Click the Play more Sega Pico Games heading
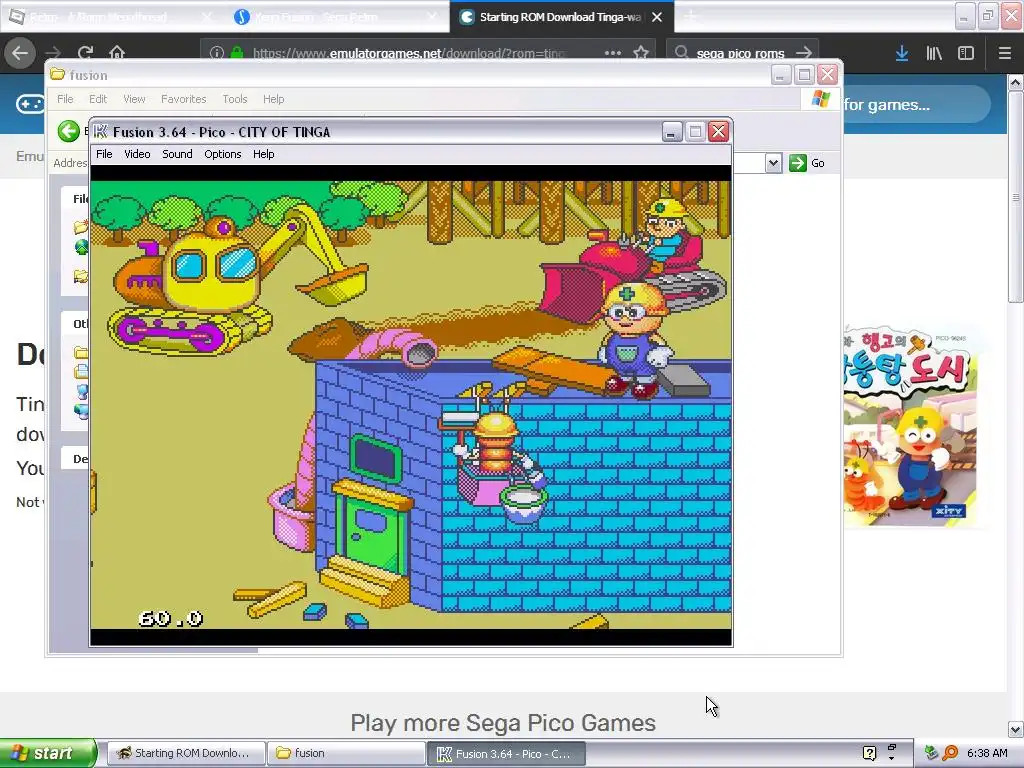1024x768 pixels. [503, 723]
